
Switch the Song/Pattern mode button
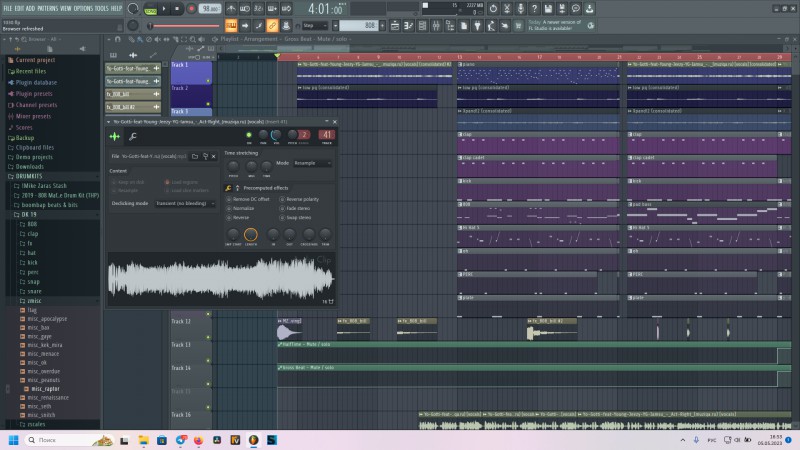coord(151,9)
